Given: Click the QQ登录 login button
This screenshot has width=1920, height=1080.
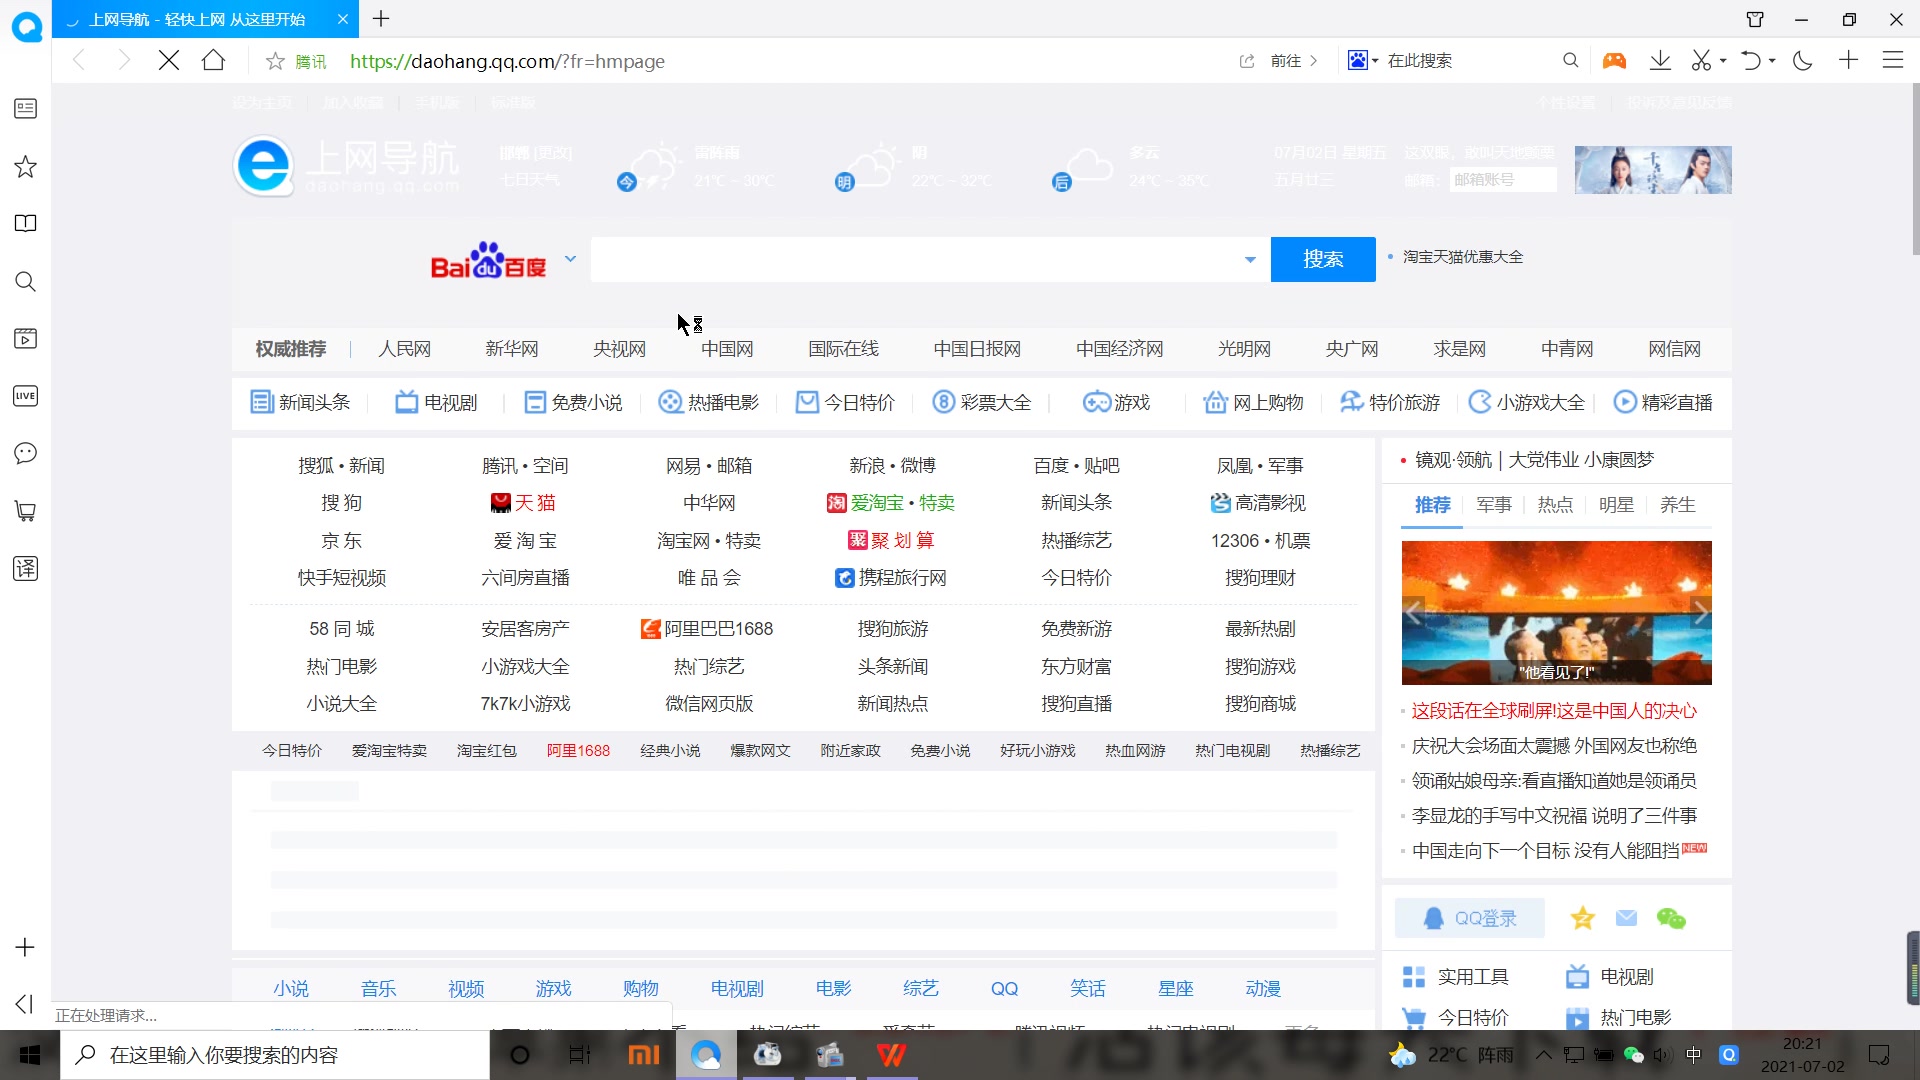Looking at the screenshot, I should 1468,917.
